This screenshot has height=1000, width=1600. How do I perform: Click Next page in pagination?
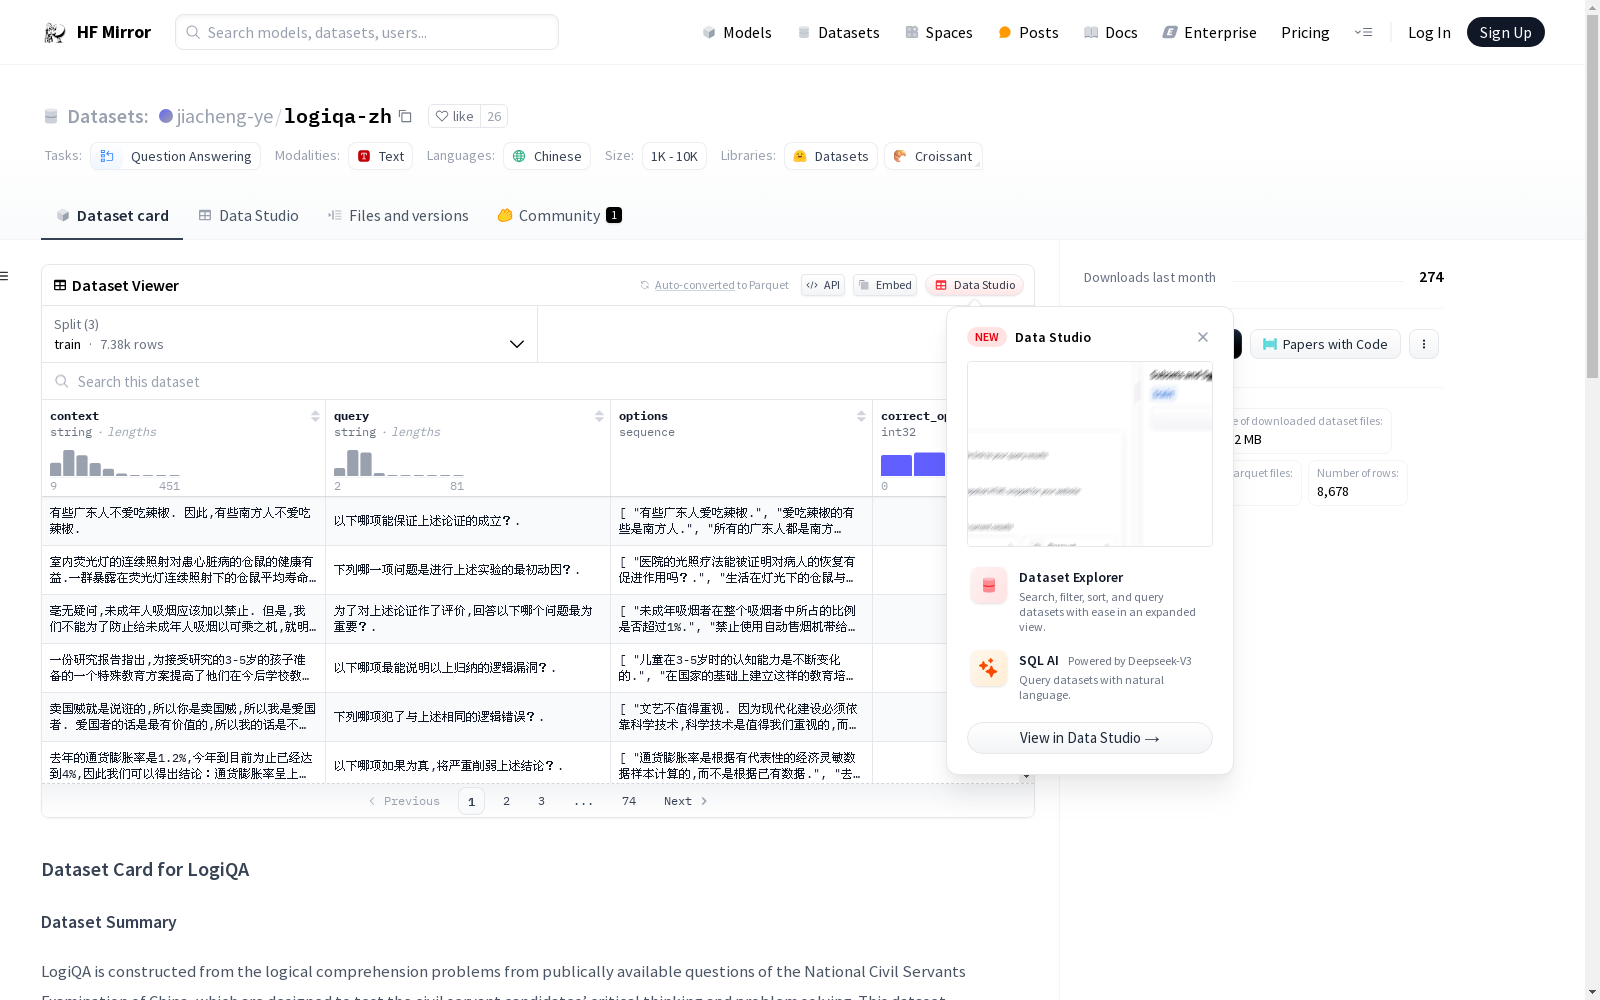click(x=686, y=801)
